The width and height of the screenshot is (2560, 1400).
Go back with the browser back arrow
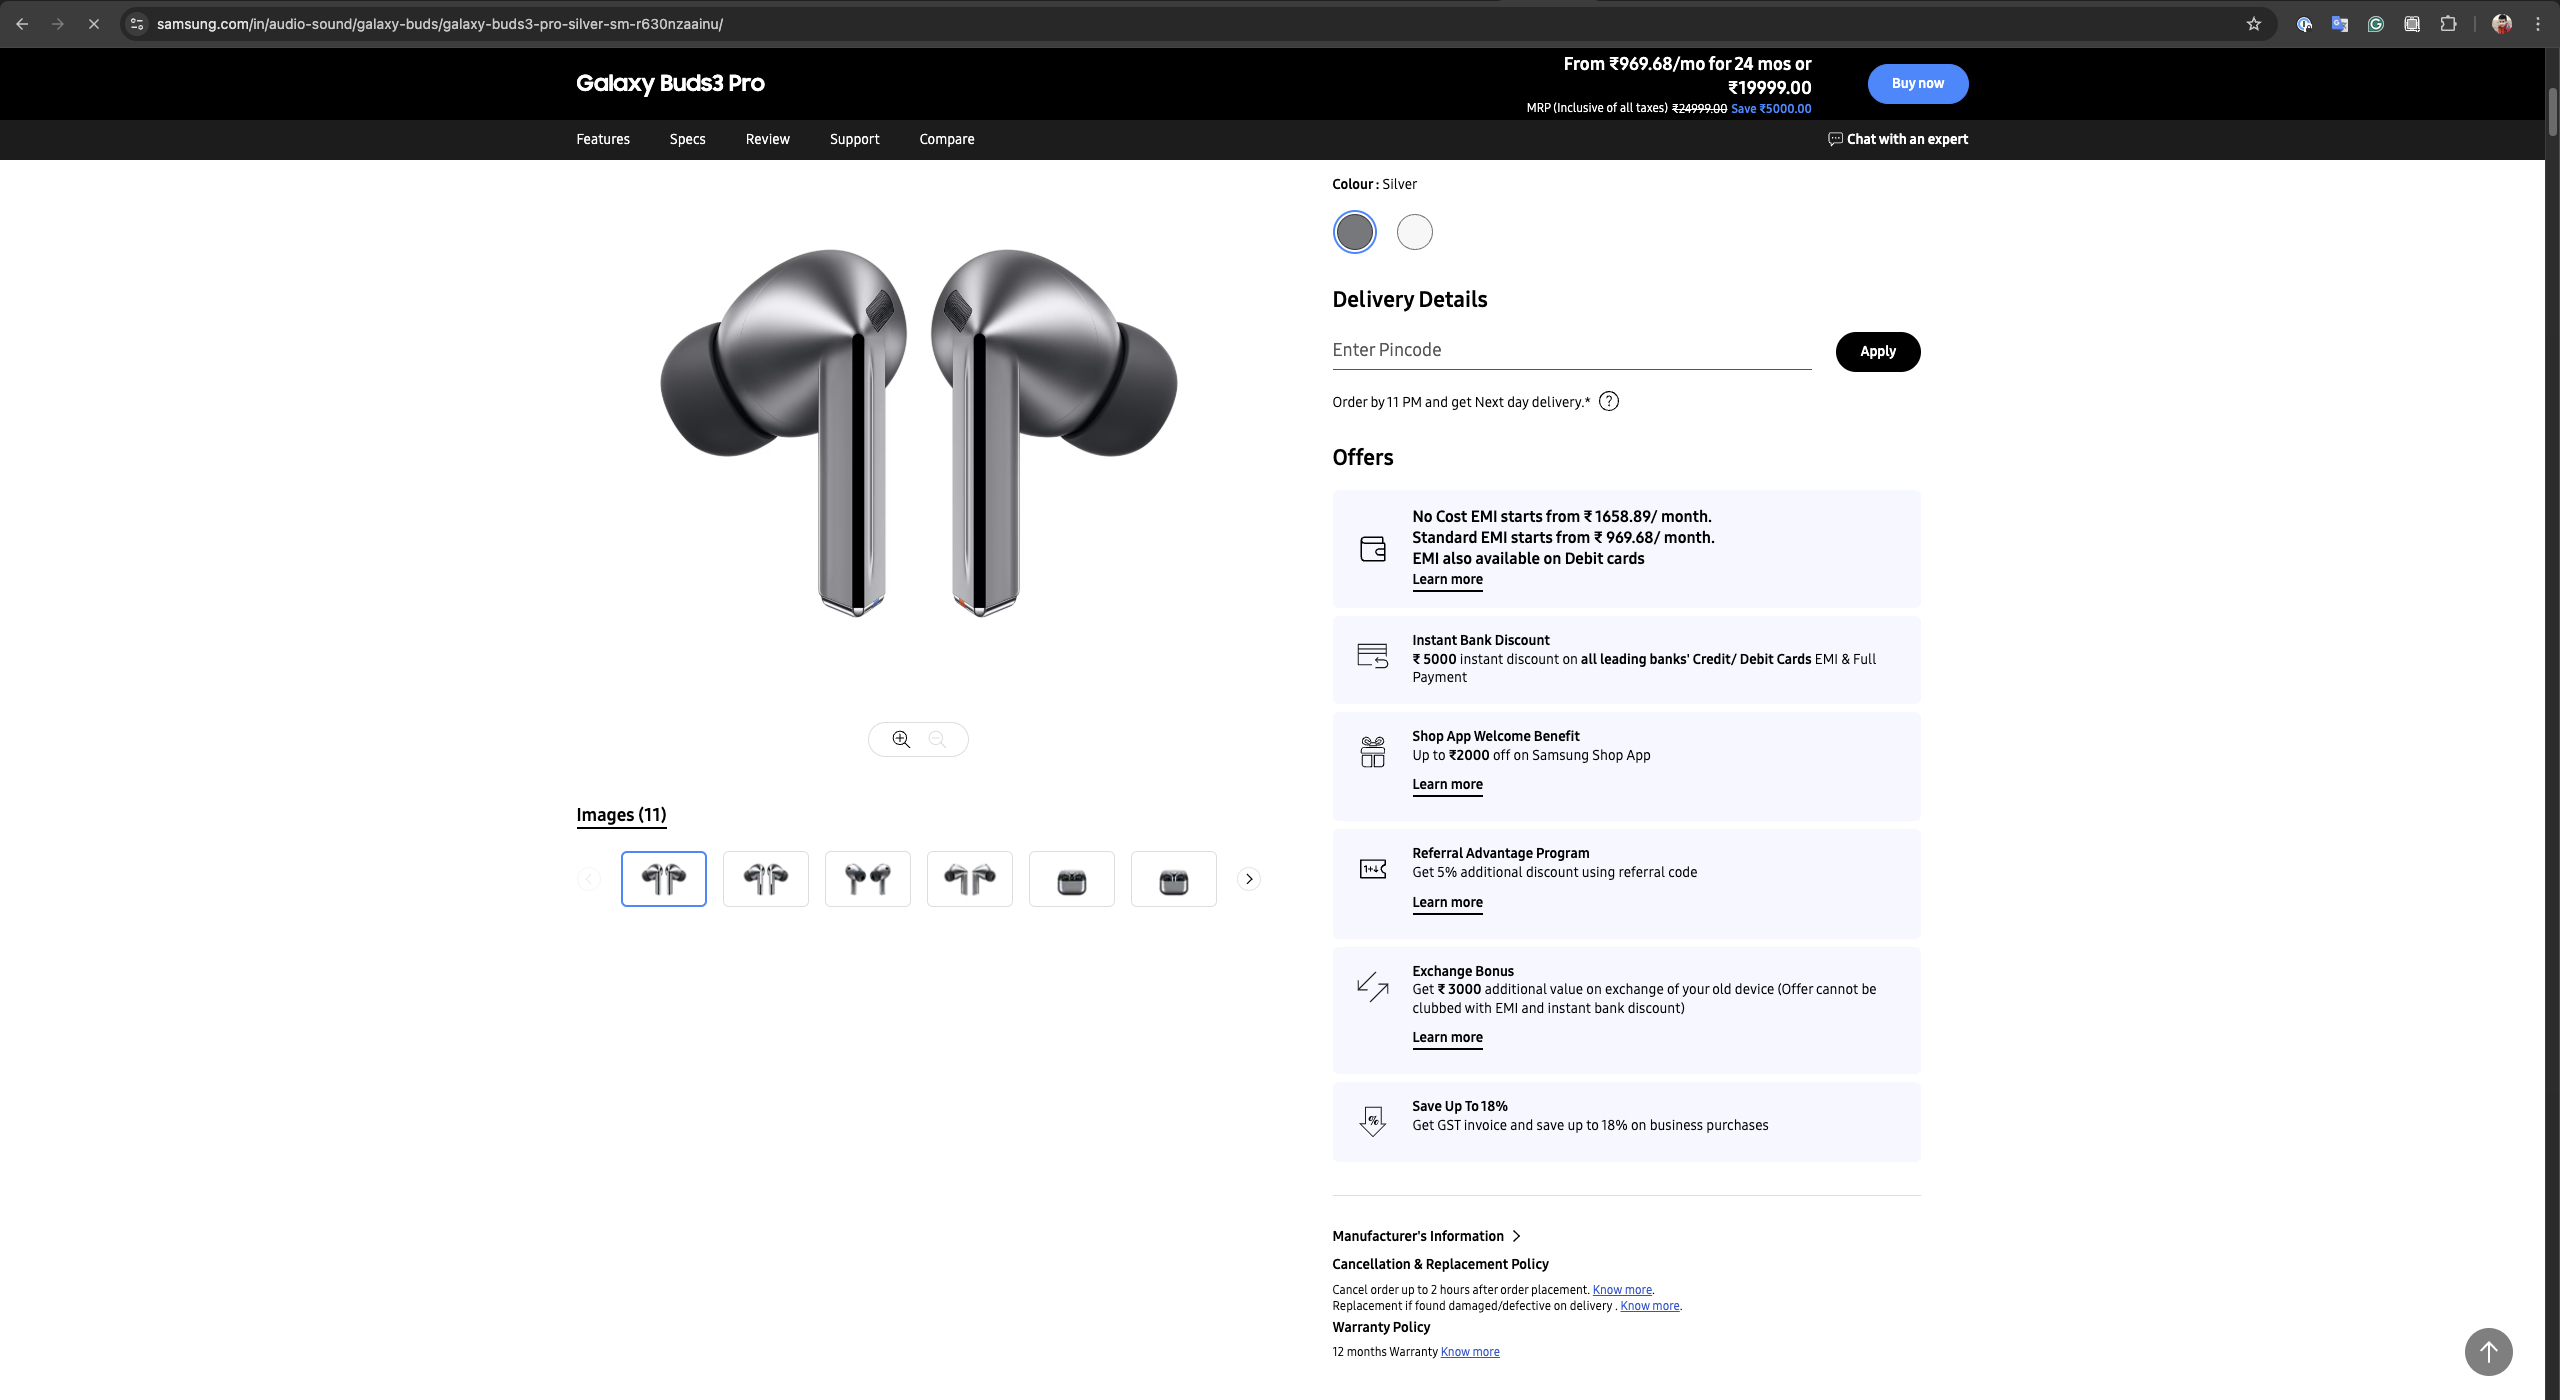(x=22, y=24)
